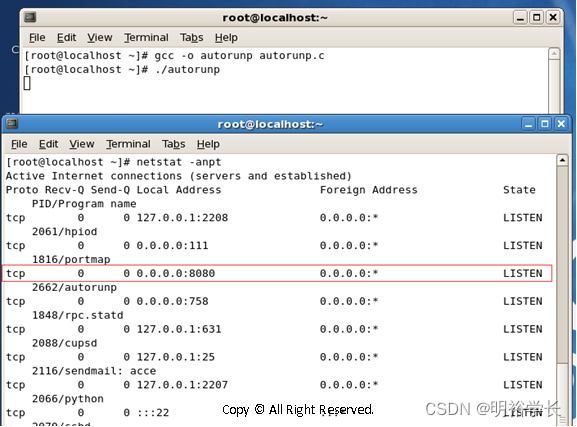This screenshot has height=427, width=577.
Task: Maximize the back terminal window
Action: [537, 18]
